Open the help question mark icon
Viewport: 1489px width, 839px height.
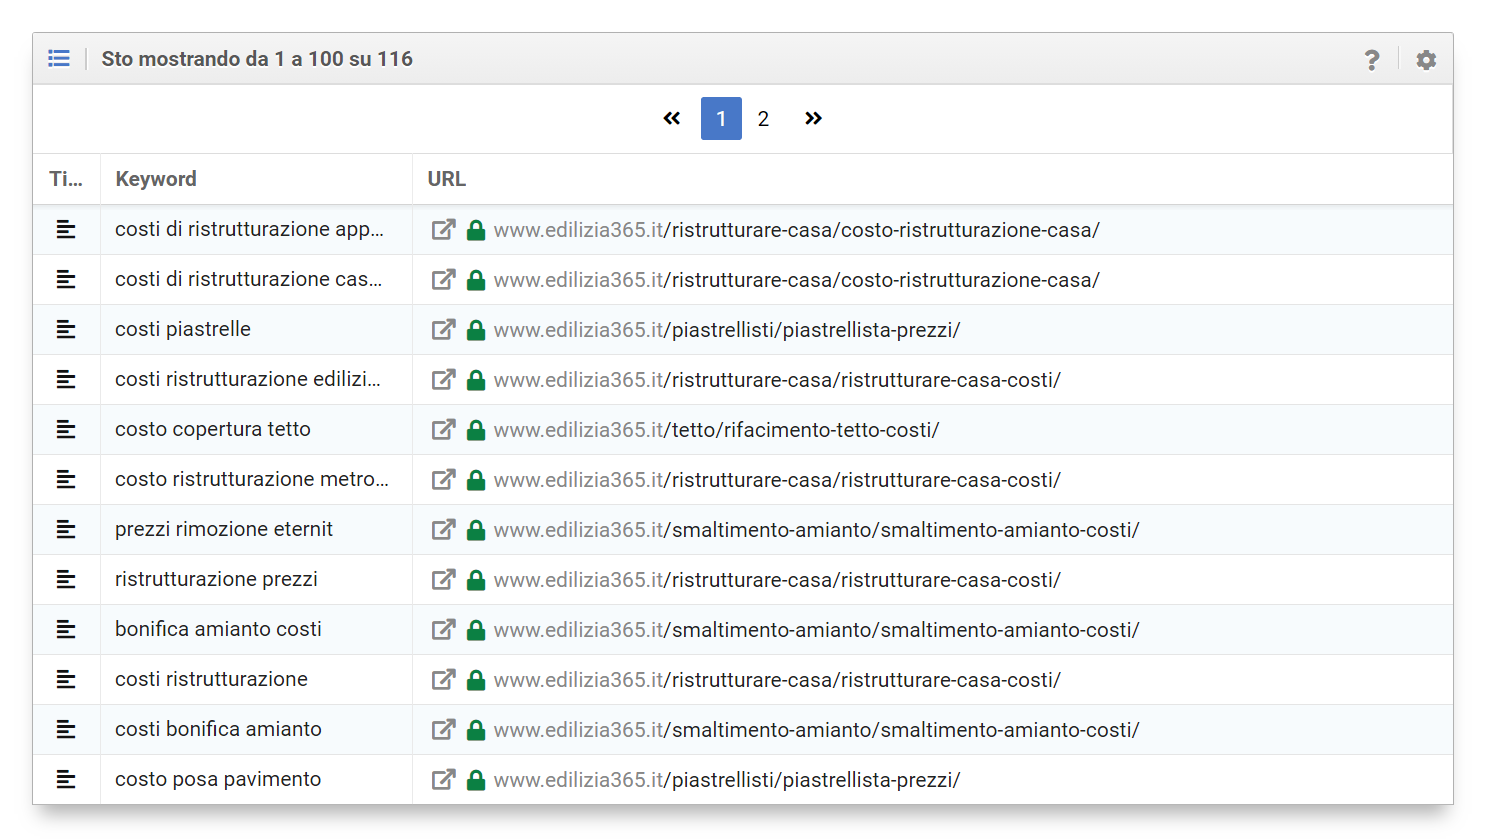coord(1372,60)
